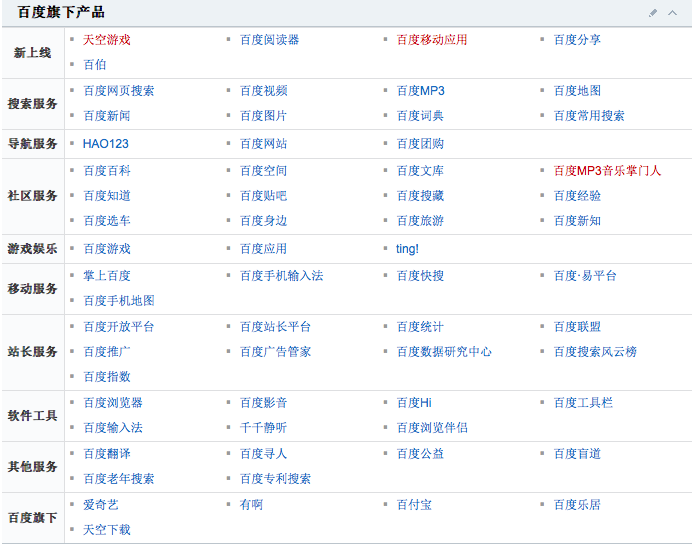Viewport: 692px width, 545px height.
Task: Click the red 百度移动应用 link
Action: [432, 40]
